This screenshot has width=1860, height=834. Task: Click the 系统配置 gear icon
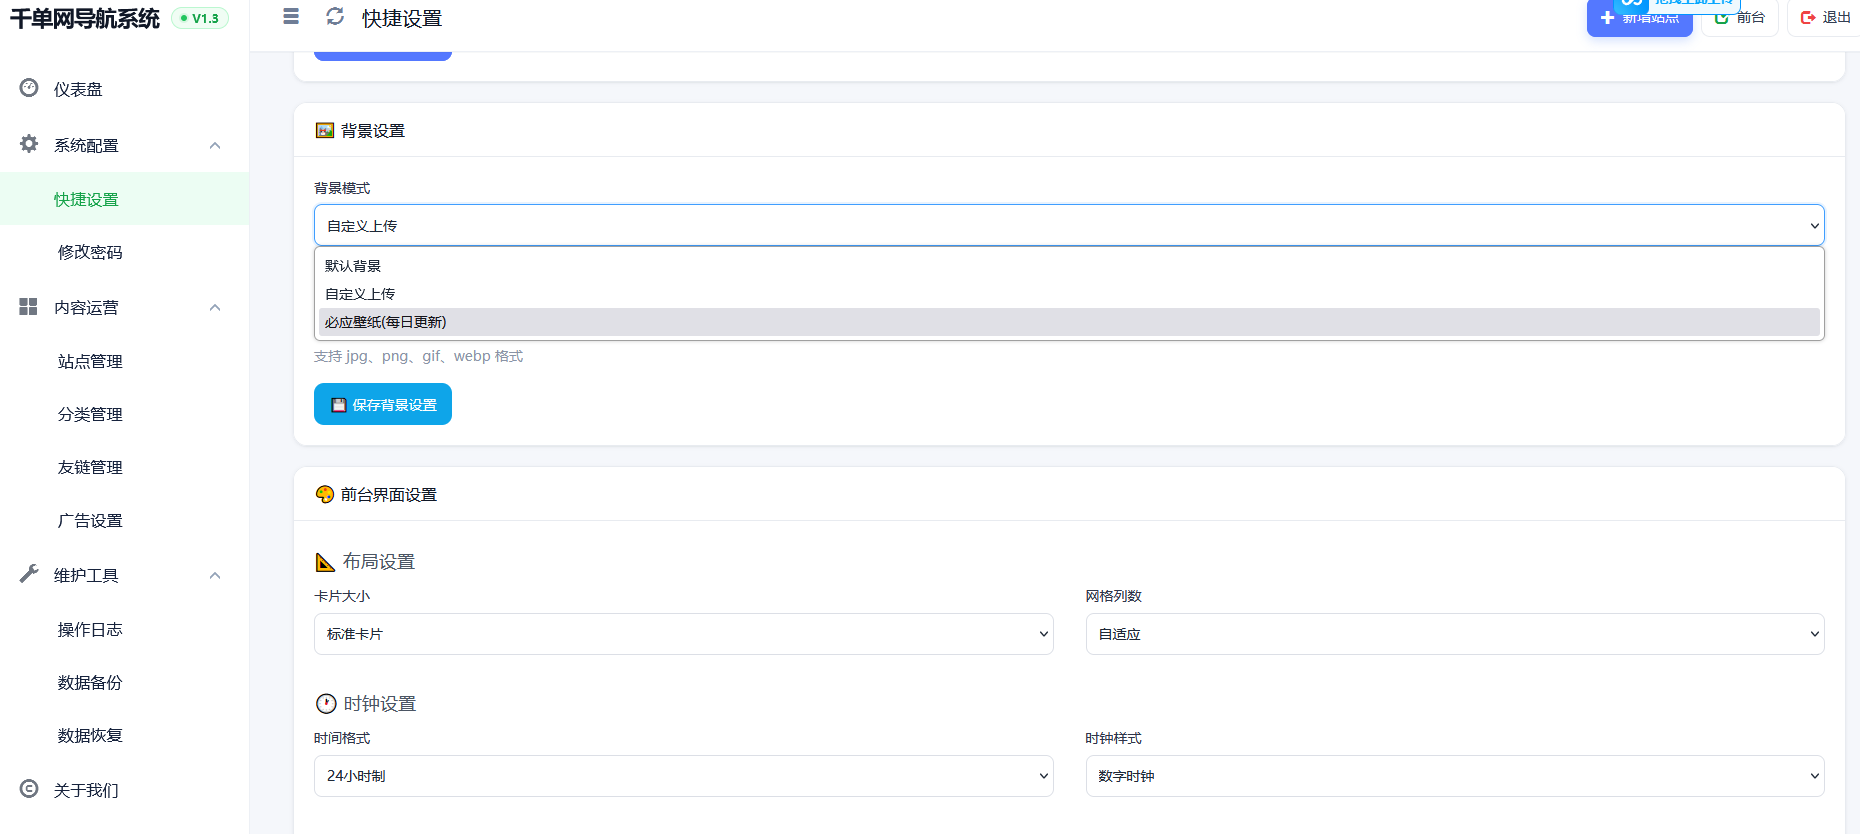[29, 144]
